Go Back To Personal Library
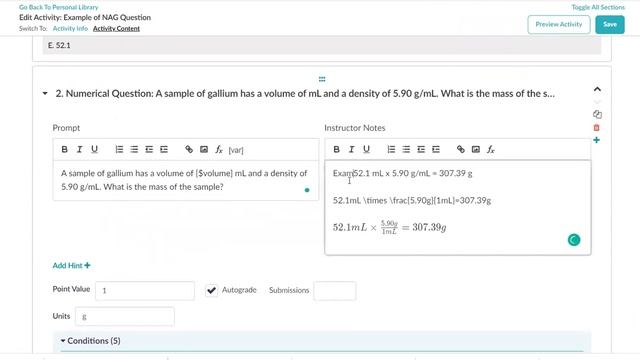 [59, 7]
